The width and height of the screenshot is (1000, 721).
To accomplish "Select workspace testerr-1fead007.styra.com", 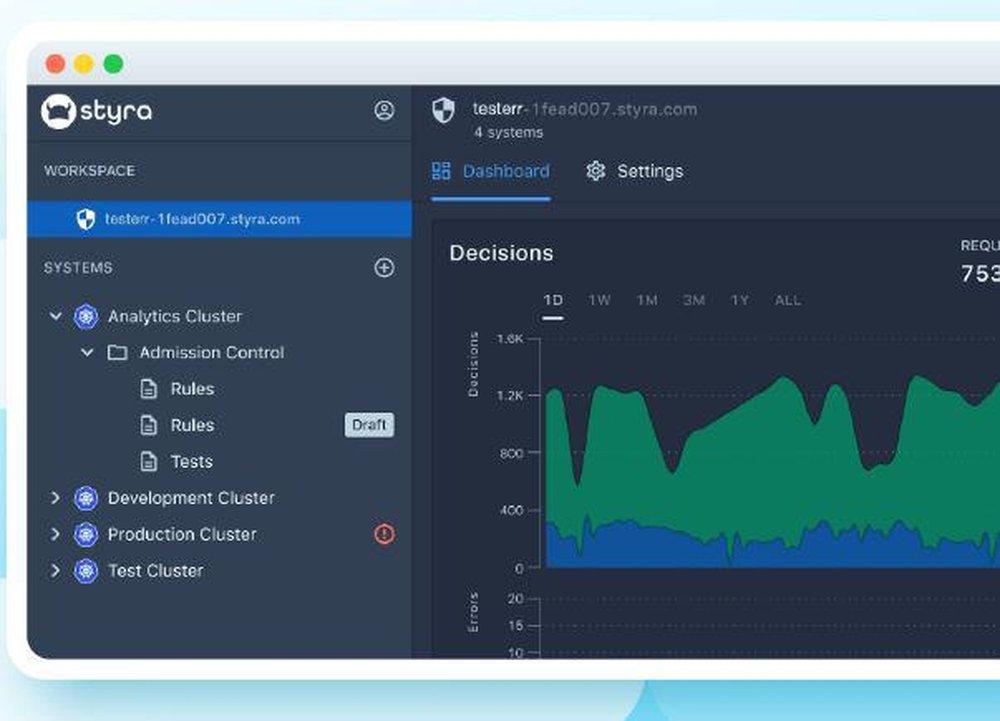I will 219,219.
